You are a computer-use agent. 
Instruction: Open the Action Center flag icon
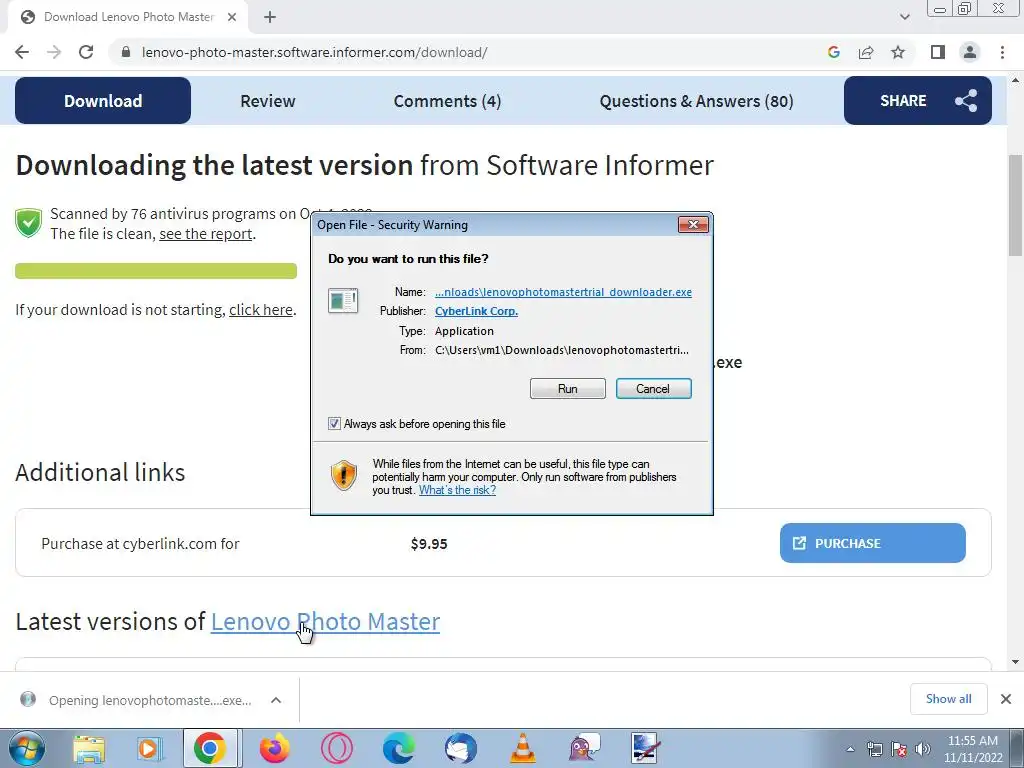click(x=899, y=749)
